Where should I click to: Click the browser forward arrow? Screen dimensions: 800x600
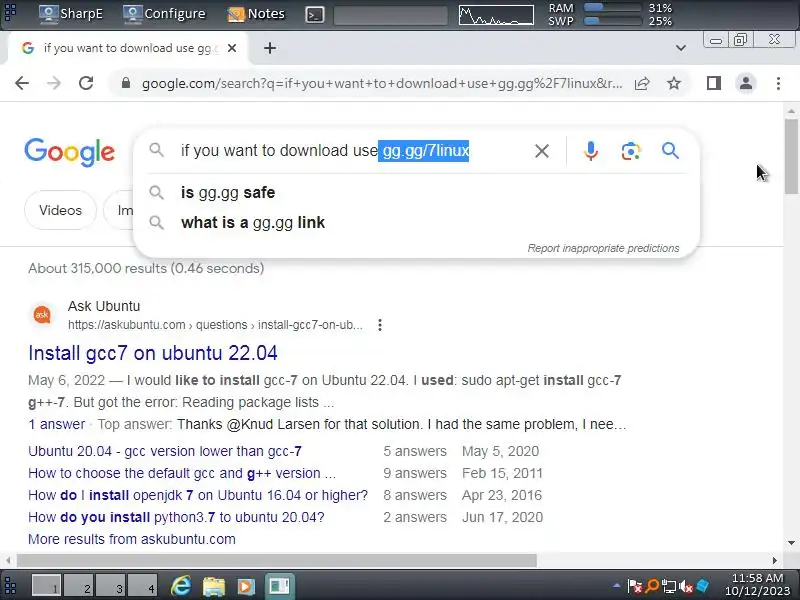point(54,83)
